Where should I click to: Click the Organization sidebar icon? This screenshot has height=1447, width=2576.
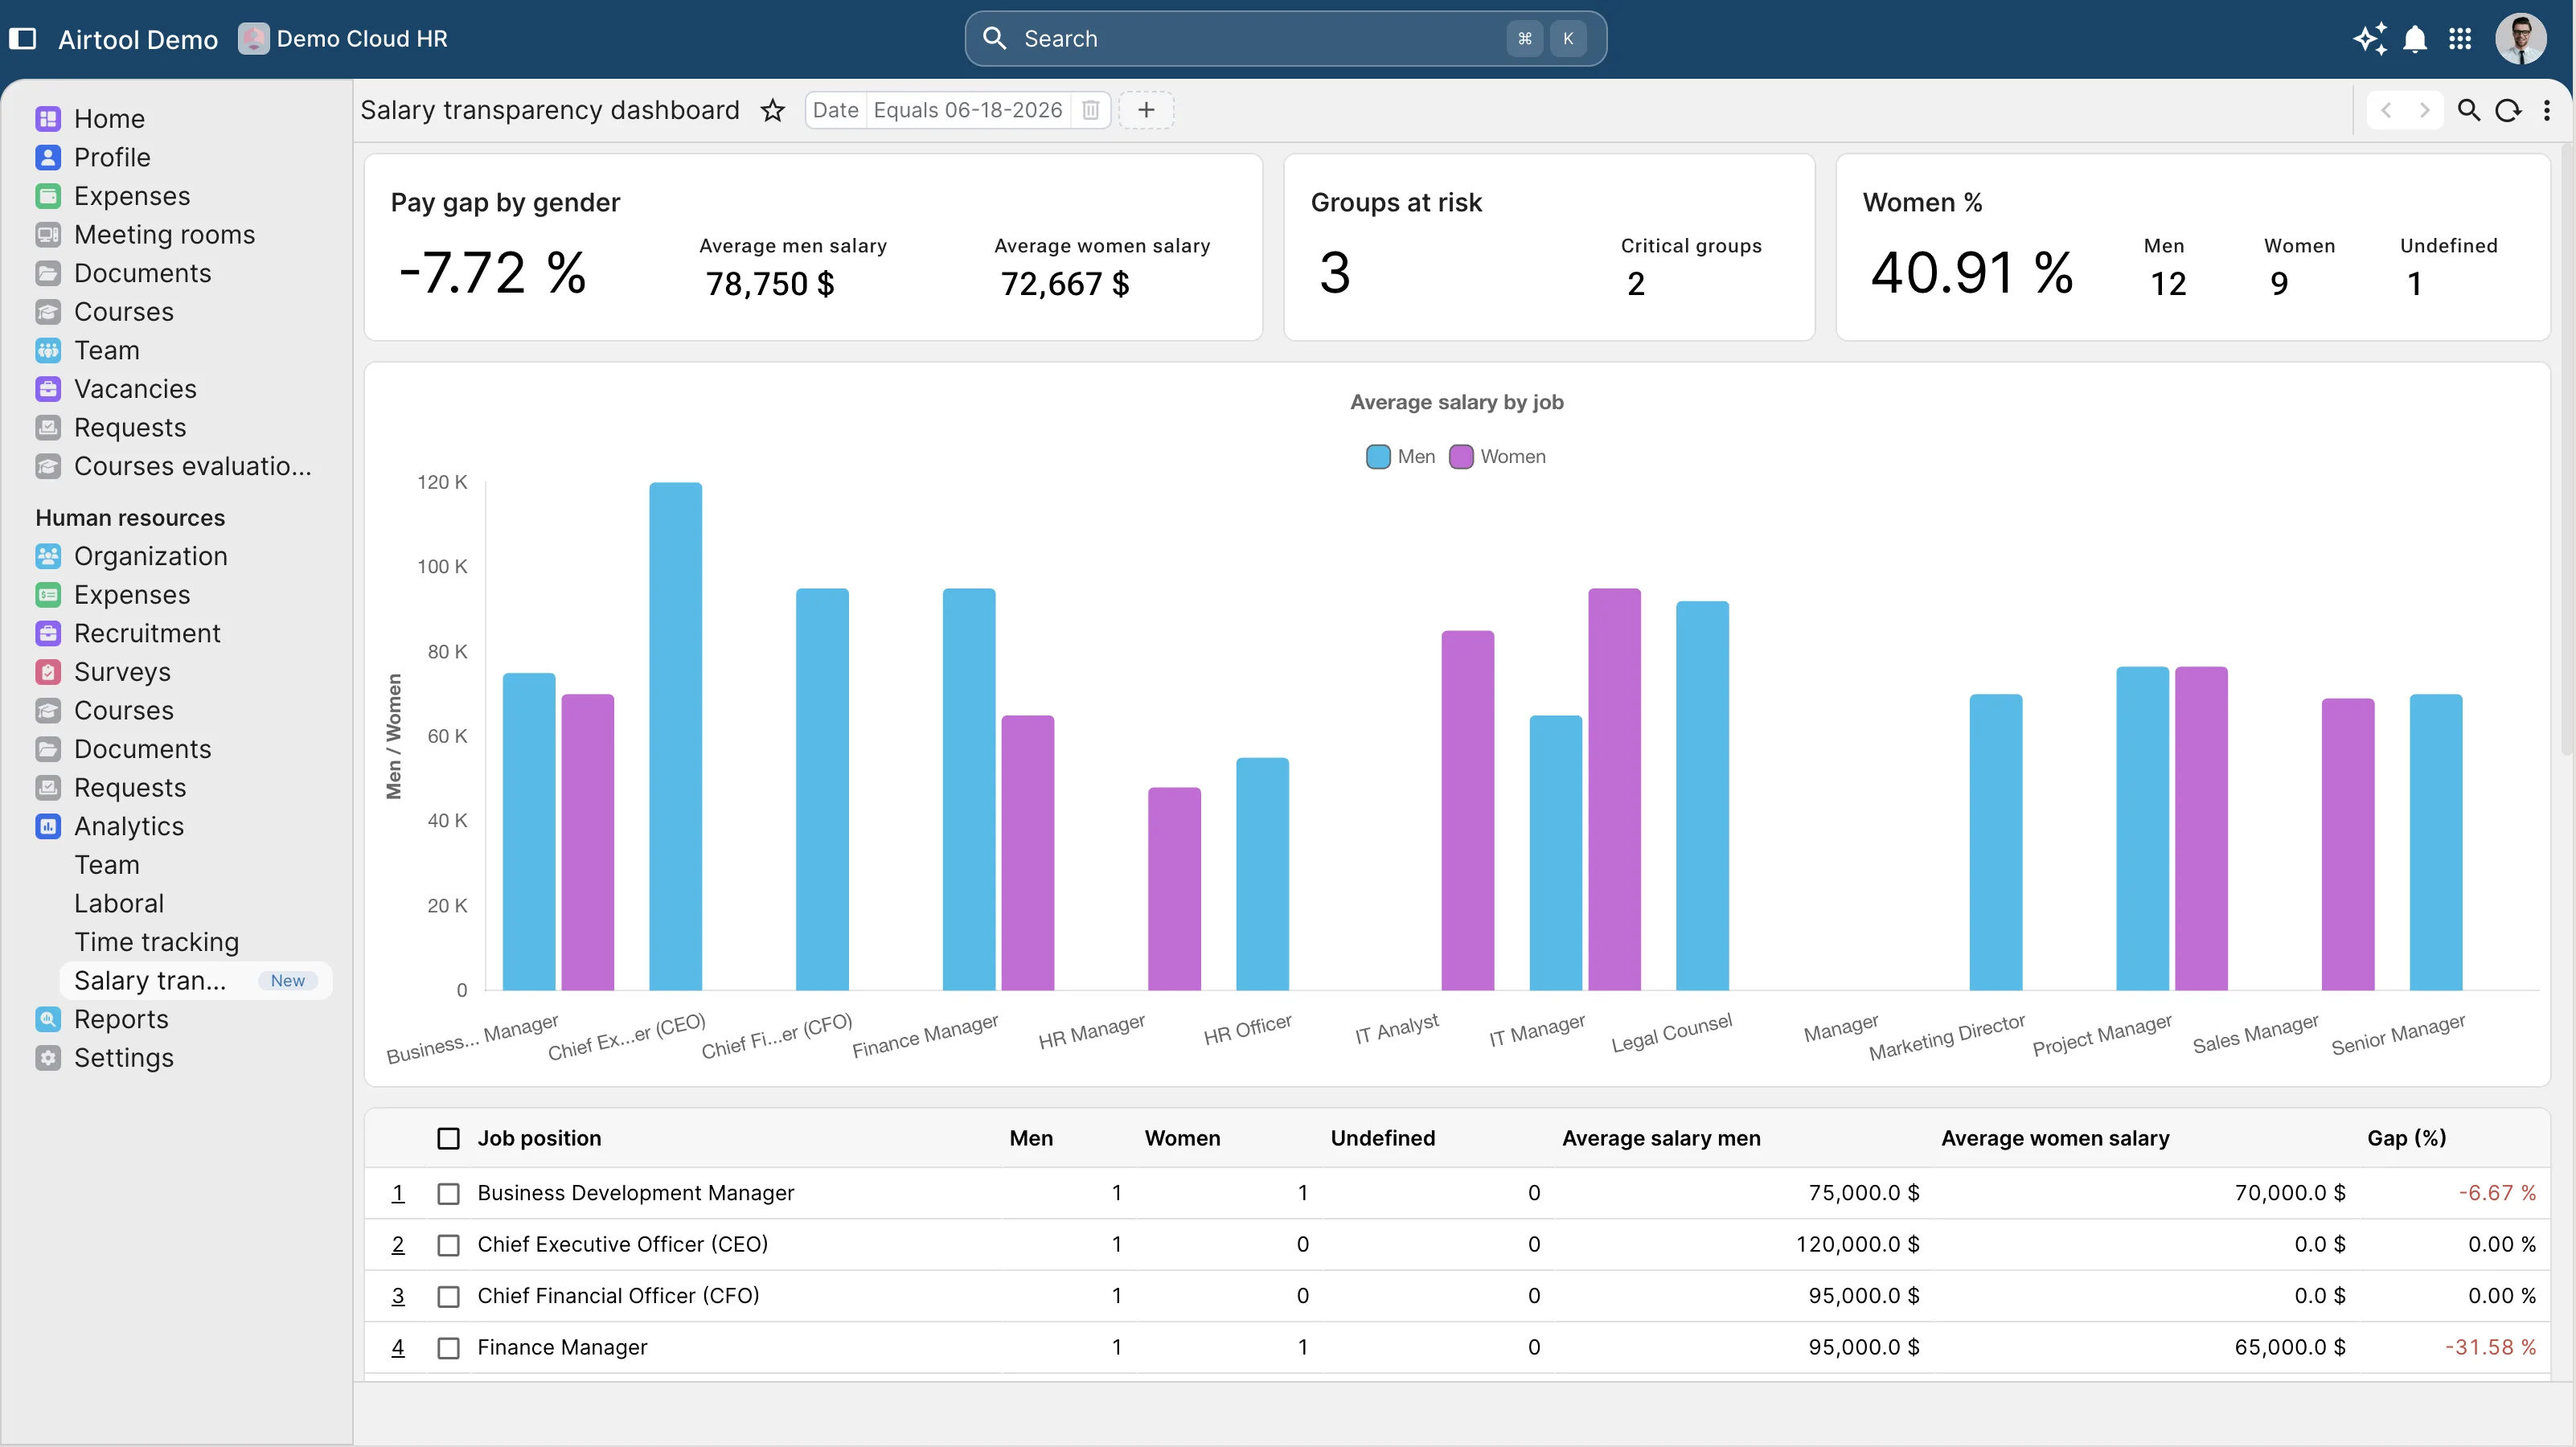48,556
